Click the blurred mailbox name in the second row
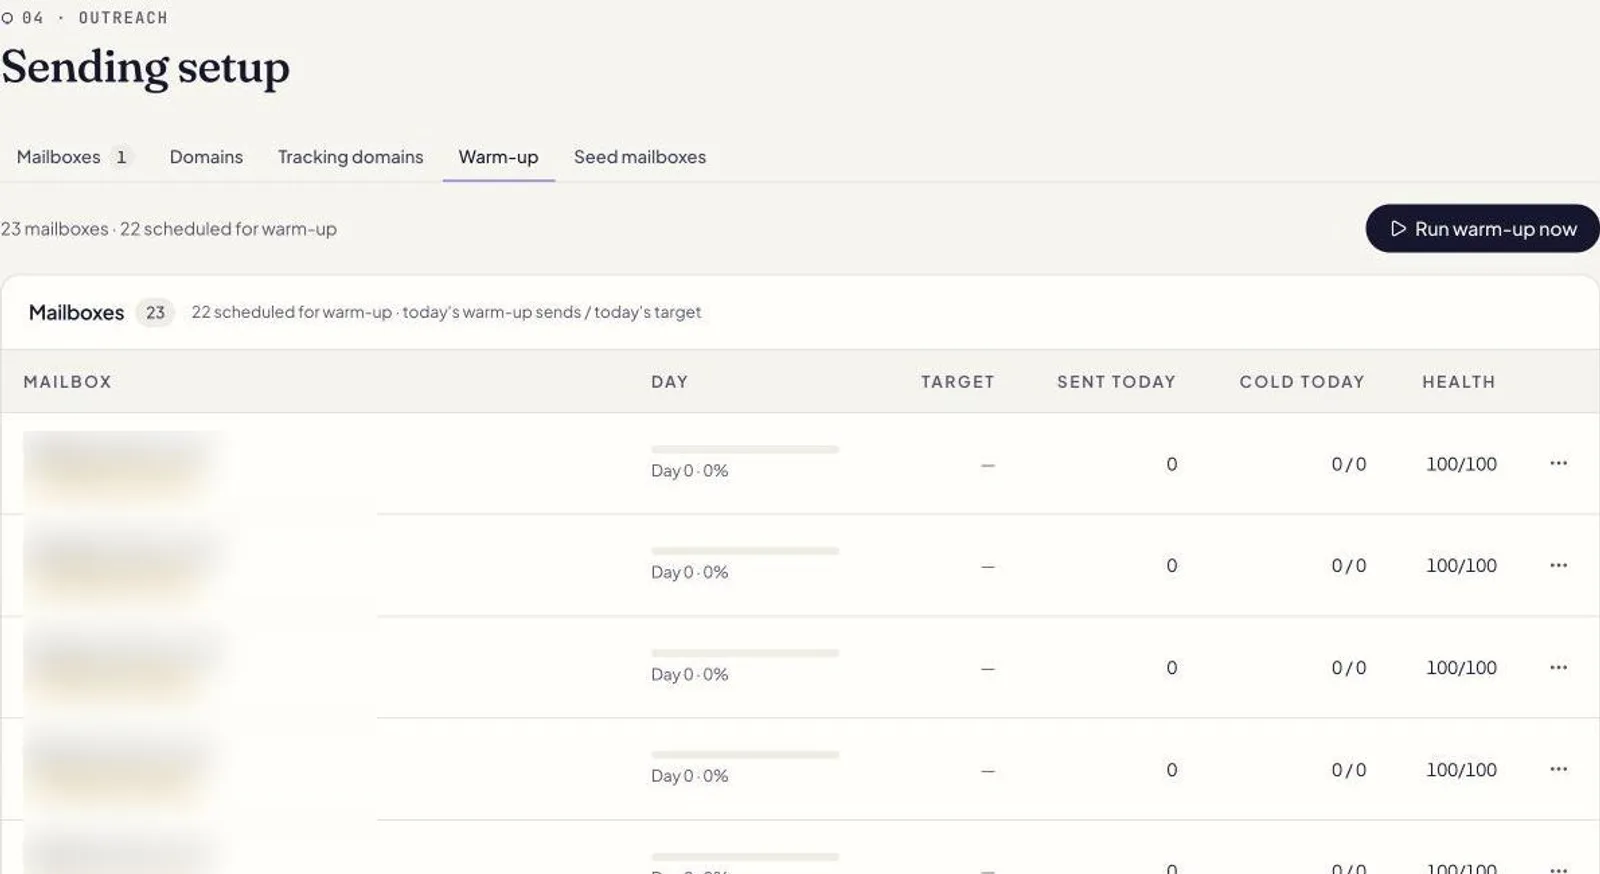This screenshot has height=874, width=1600. coord(120,567)
